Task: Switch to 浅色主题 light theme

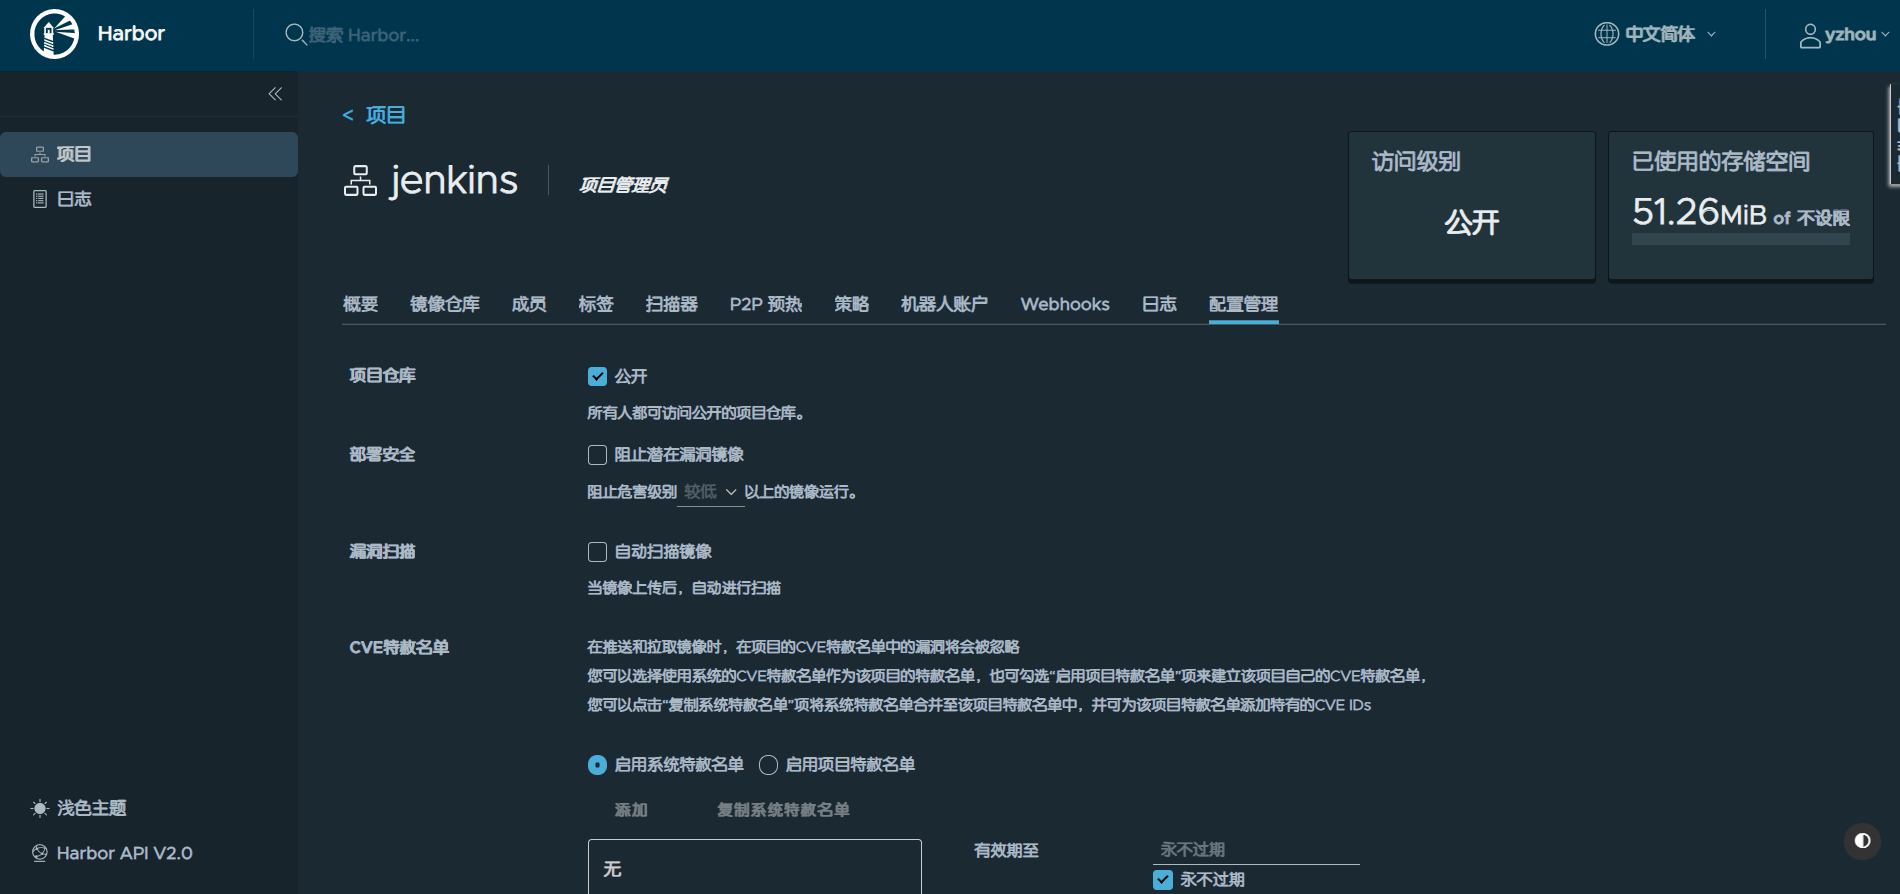Action: pyautogui.click(x=91, y=808)
